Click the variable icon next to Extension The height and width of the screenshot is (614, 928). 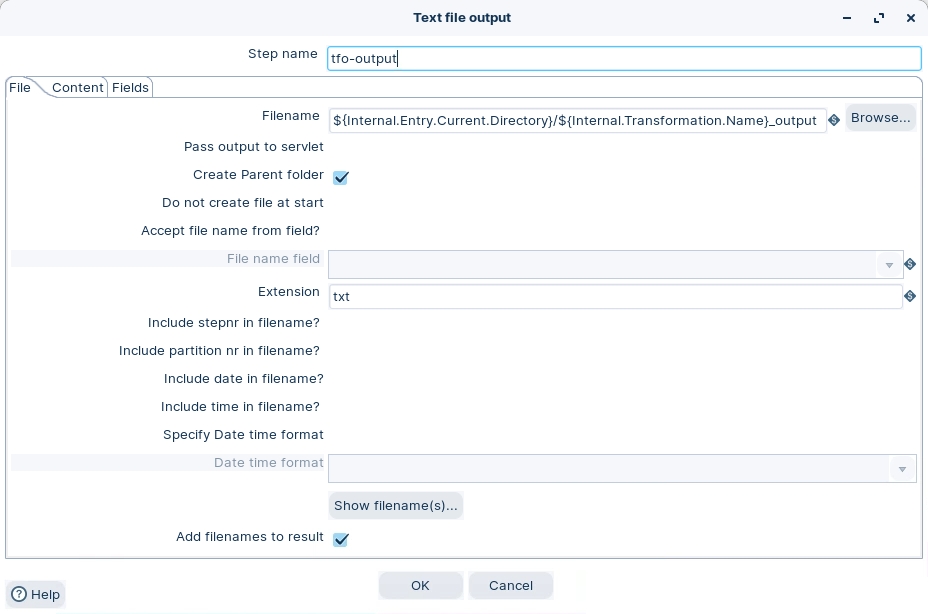coord(910,296)
